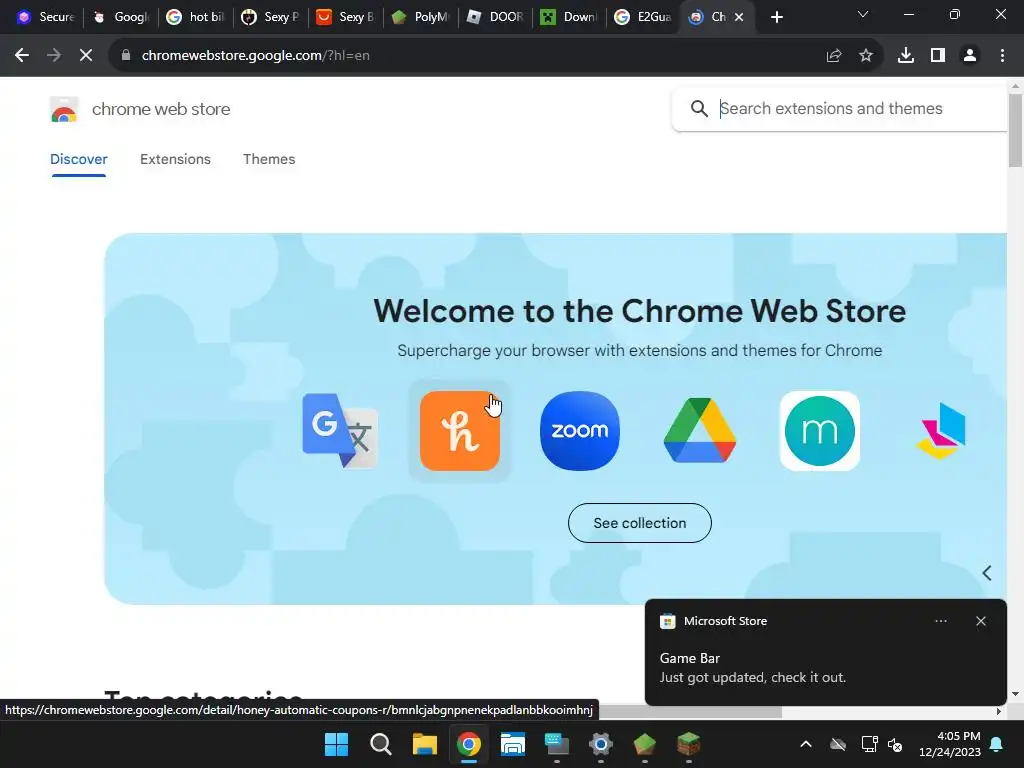The height and width of the screenshot is (768, 1024).
Task: Dismiss the Microsoft Store notification
Action: tap(981, 621)
